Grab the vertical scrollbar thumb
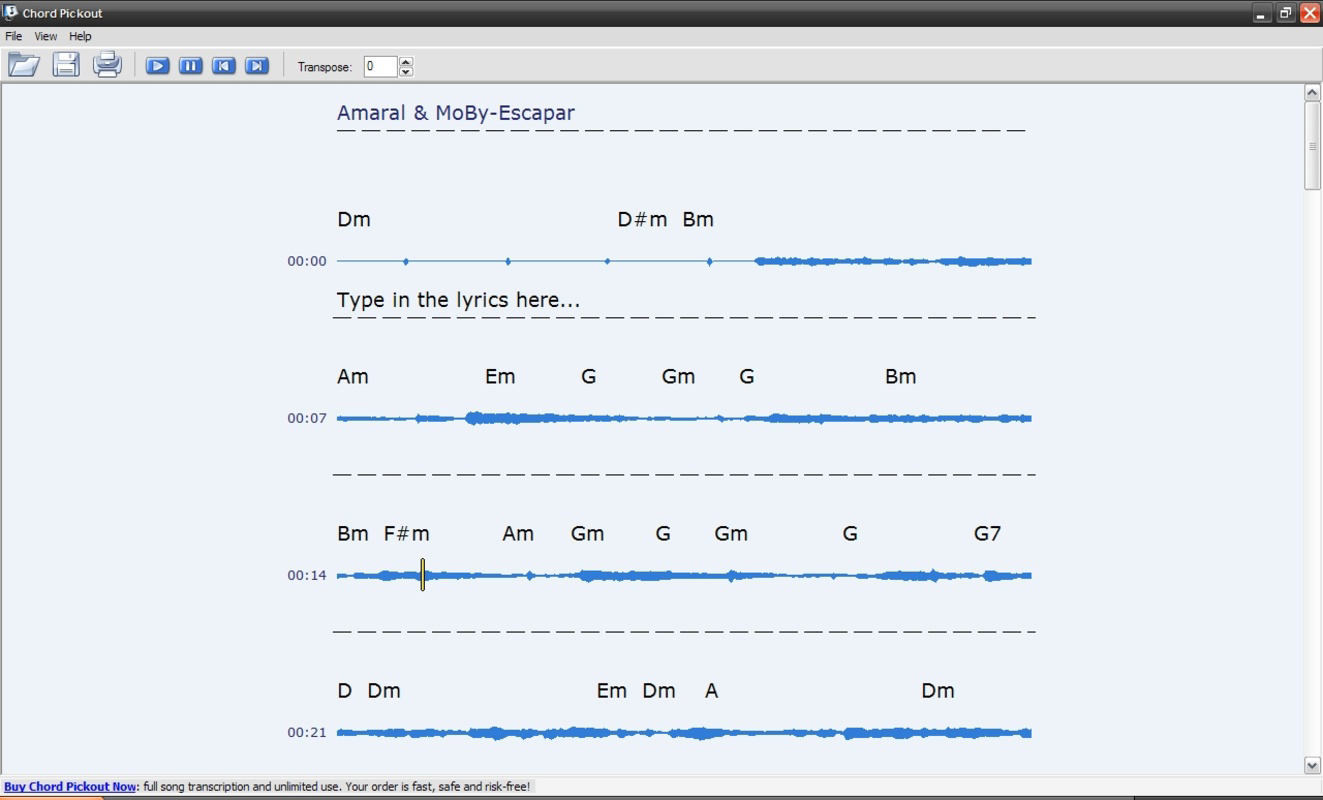Image resolution: width=1323 pixels, height=800 pixels. point(1313,145)
